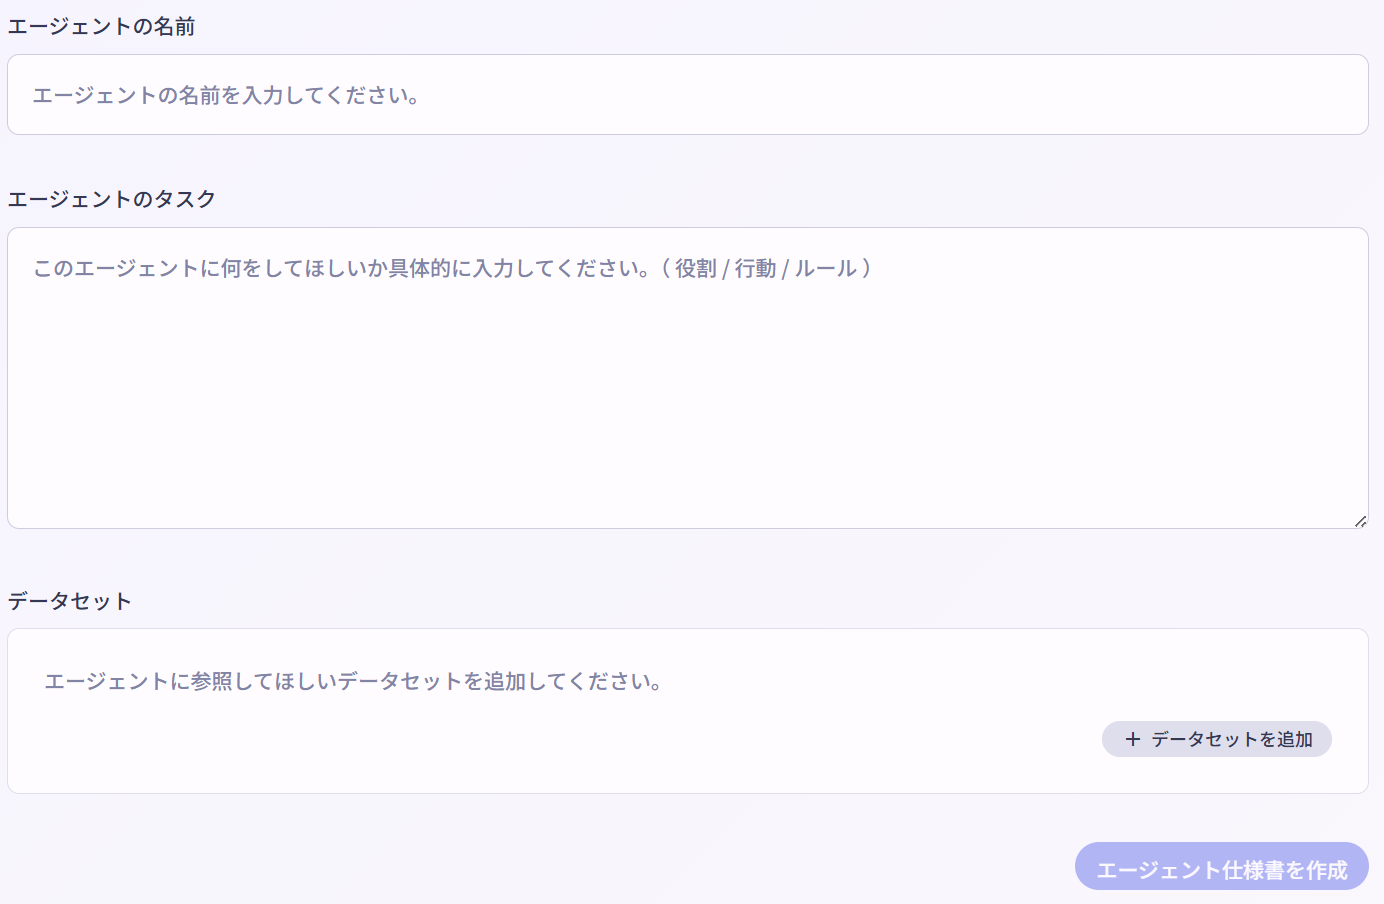Click into the エージェントのタスク text area
Viewport: 1384px width, 904px height.
[x=688, y=378]
